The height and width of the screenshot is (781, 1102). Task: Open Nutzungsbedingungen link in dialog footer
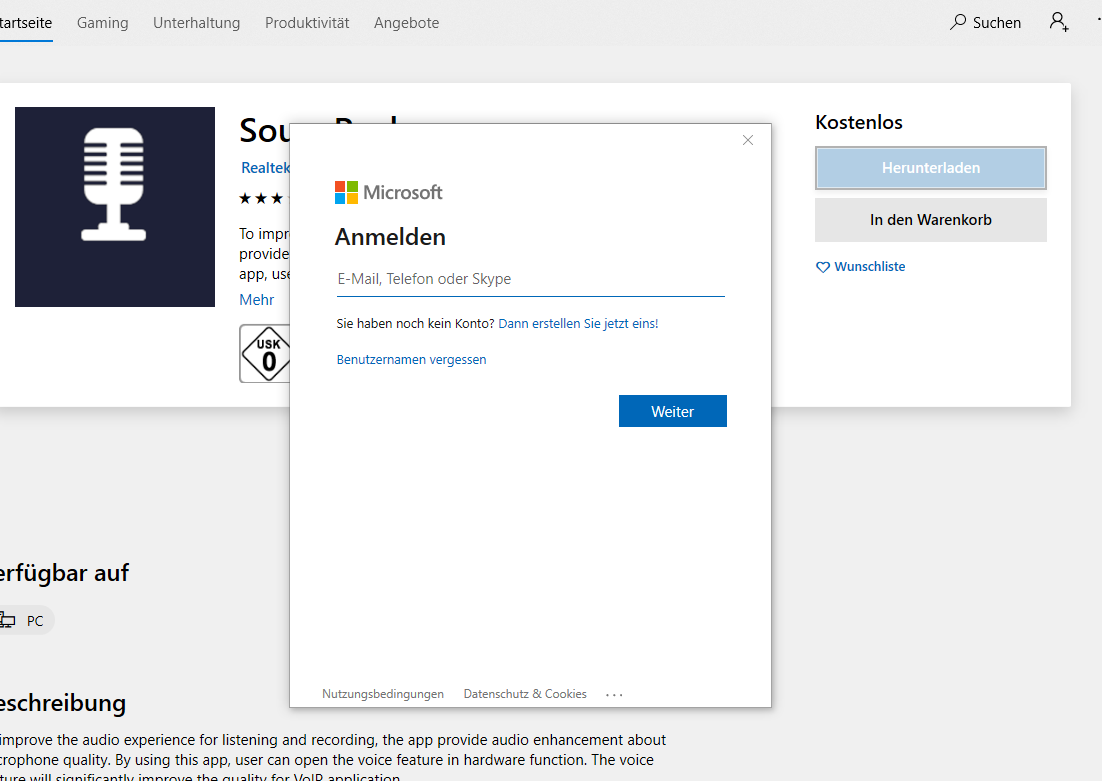pyautogui.click(x=383, y=694)
